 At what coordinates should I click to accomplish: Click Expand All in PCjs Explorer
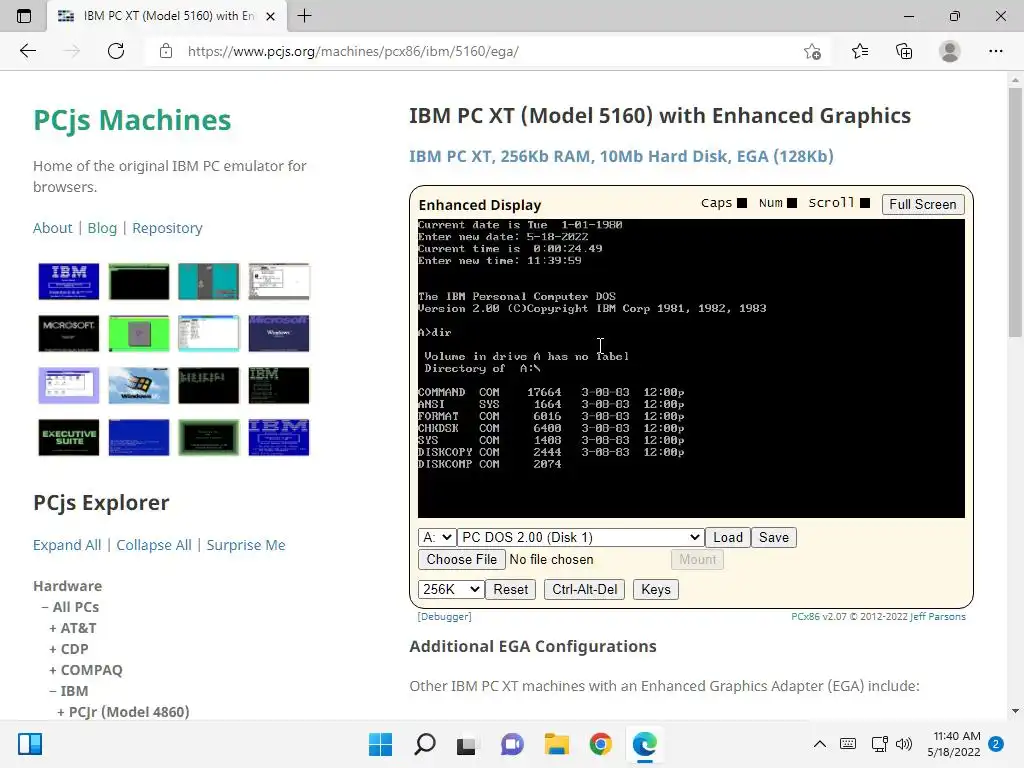click(x=67, y=545)
